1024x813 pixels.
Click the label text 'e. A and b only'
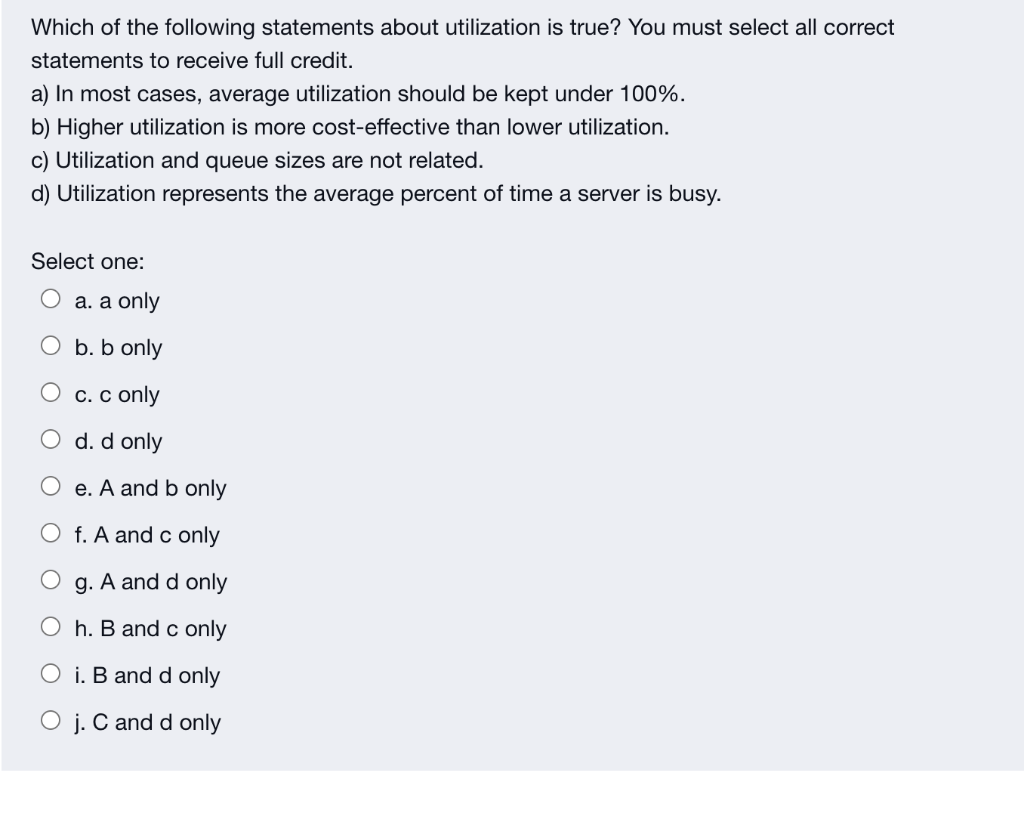[150, 488]
